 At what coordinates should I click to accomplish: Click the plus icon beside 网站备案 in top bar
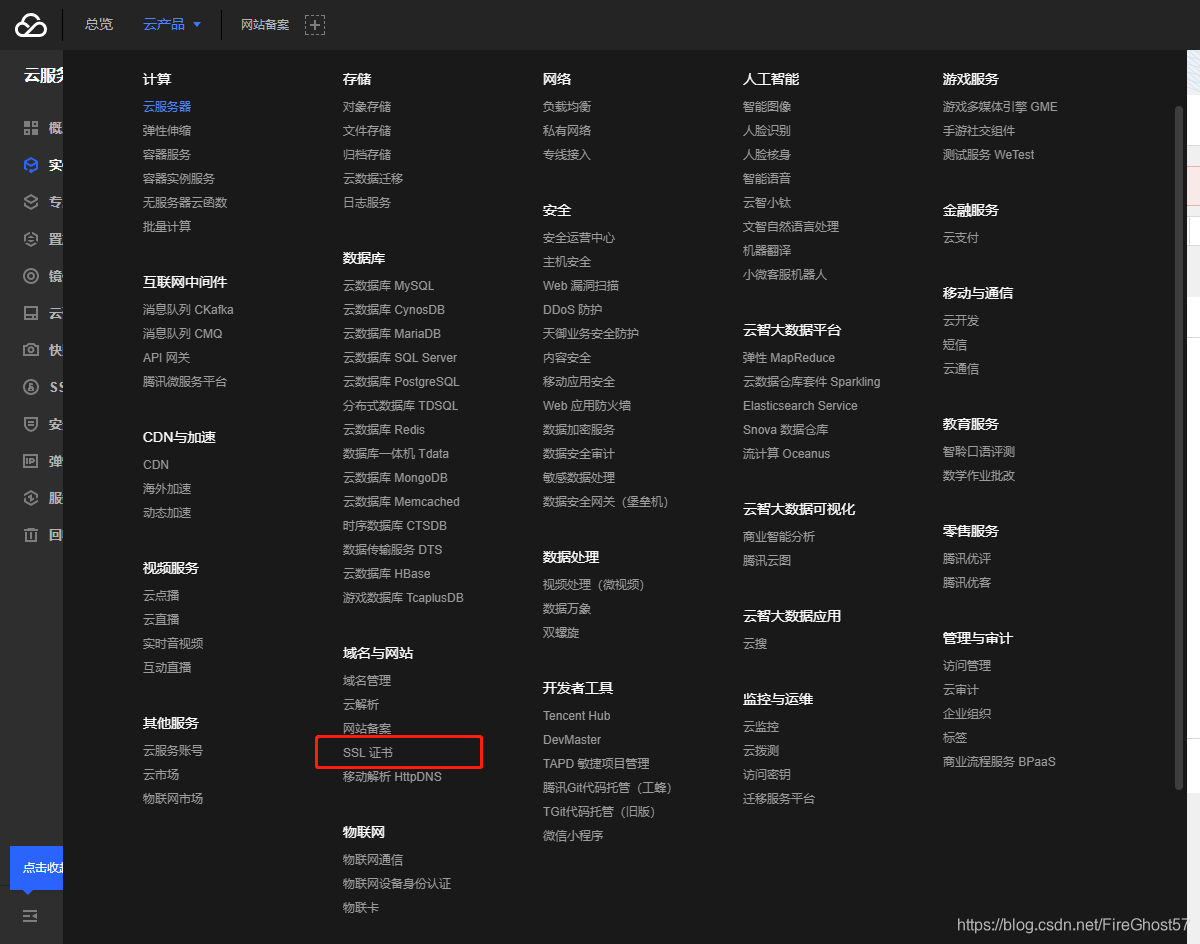pyautogui.click(x=315, y=25)
